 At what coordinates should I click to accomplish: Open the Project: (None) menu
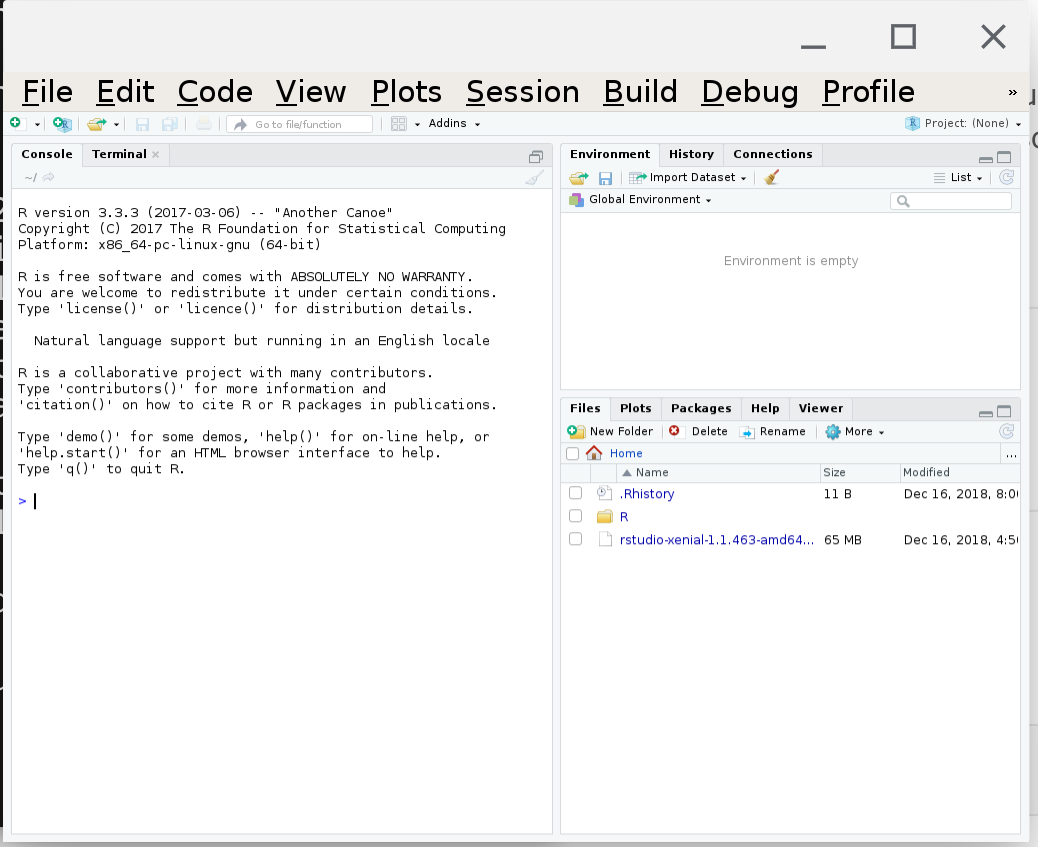click(x=963, y=123)
